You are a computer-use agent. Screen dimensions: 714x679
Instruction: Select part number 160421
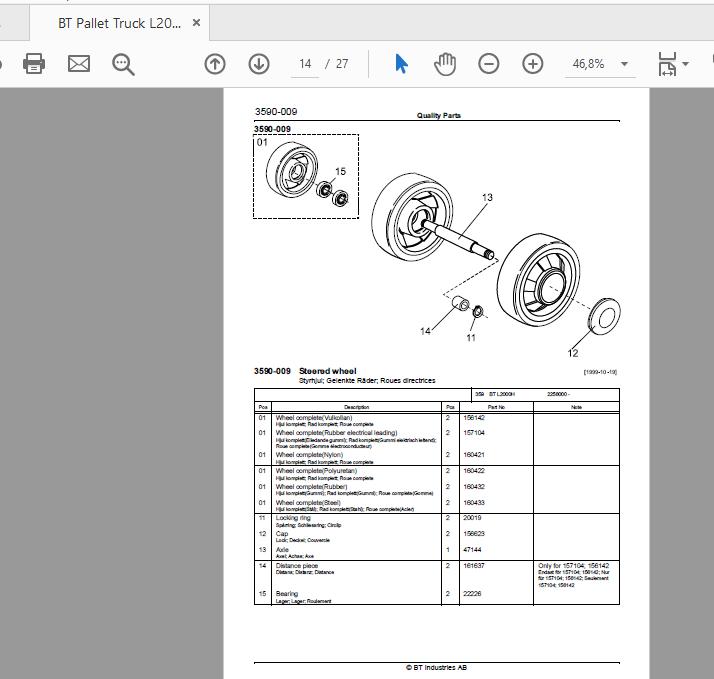click(474, 454)
